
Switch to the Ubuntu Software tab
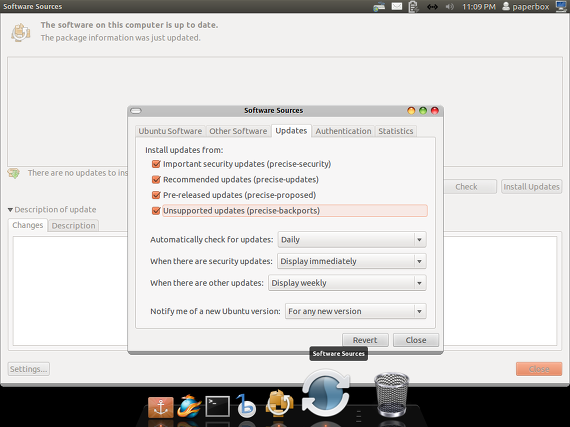point(170,131)
